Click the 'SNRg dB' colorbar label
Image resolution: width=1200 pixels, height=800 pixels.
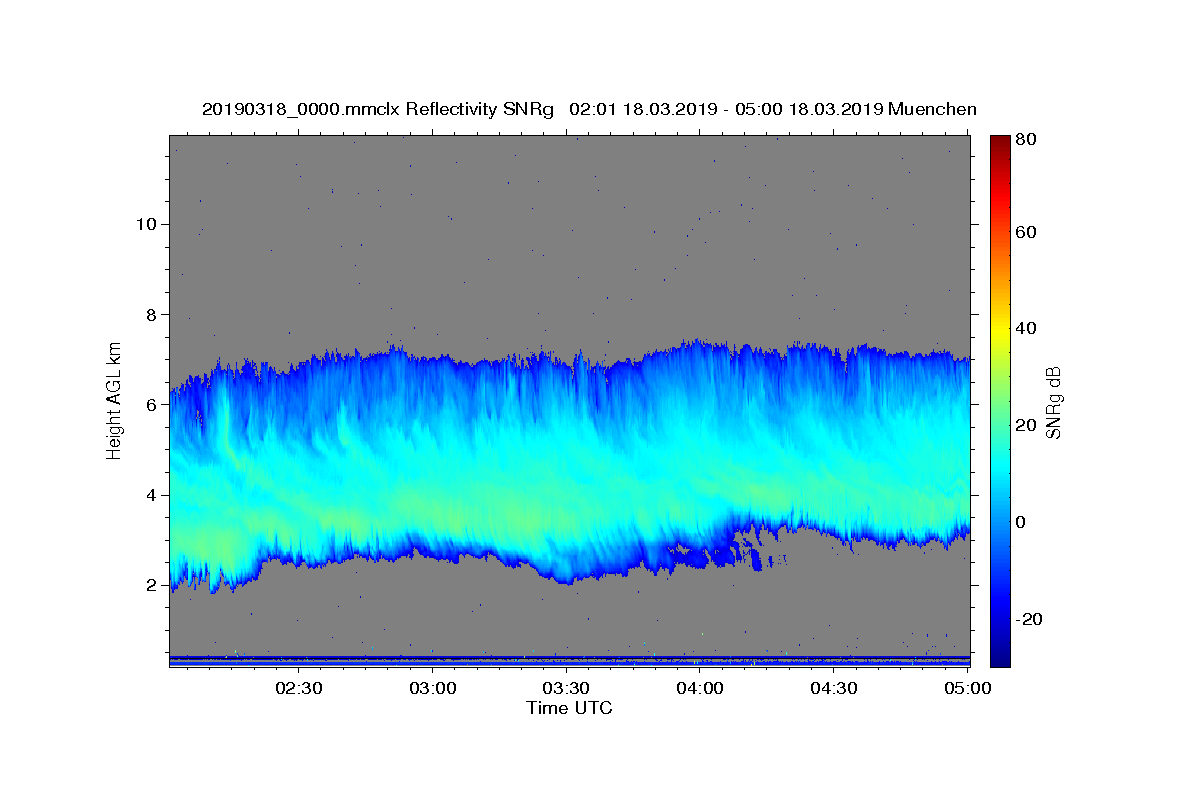tap(1052, 401)
